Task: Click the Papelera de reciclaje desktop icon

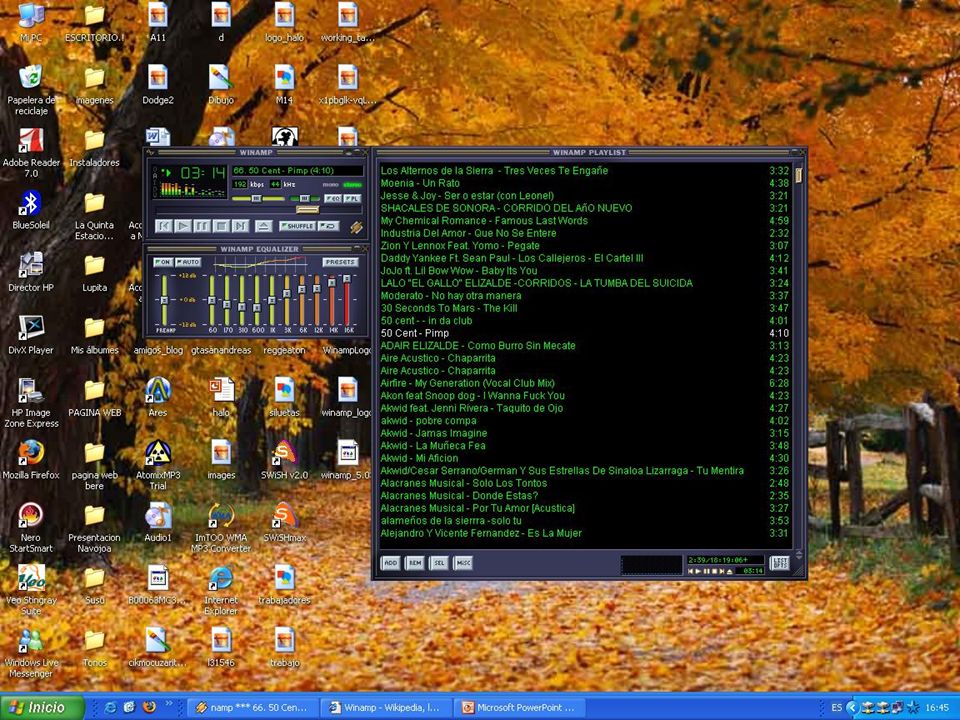Action: 31,89
